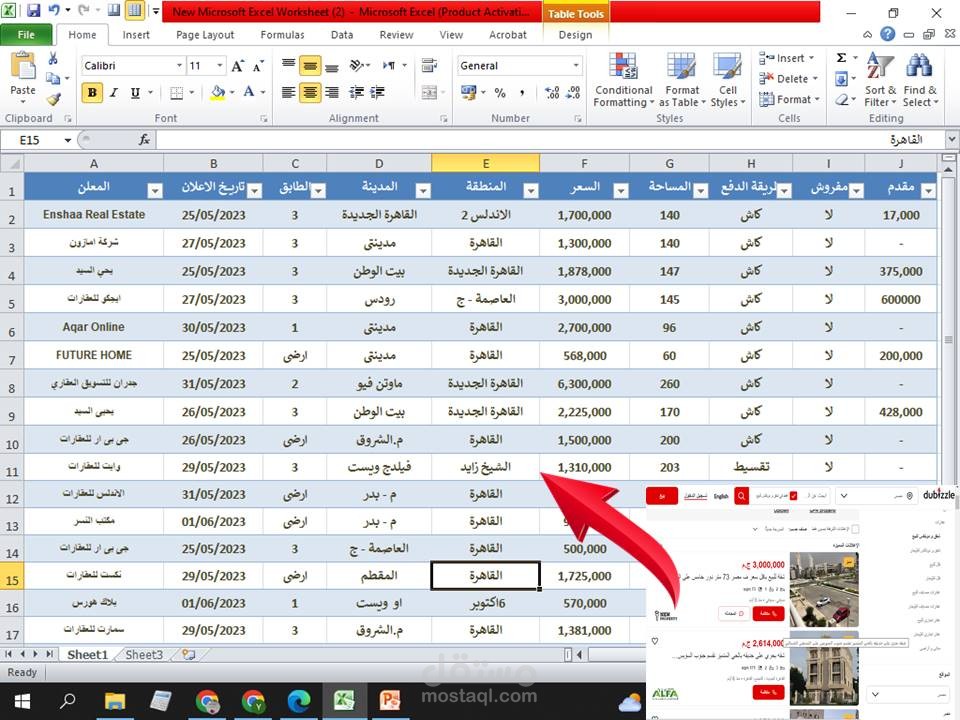The width and height of the screenshot is (960, 720).
Task: Click the Clear eraser icon
Action: tap(842, 99)
